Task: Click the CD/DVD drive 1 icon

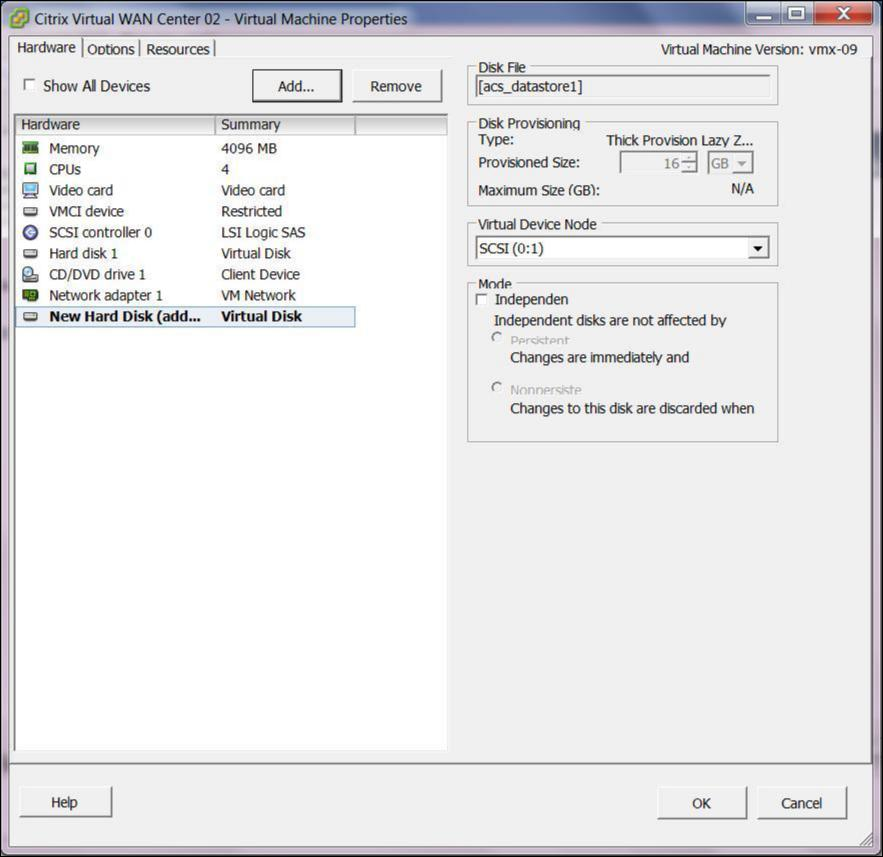Action: click(30, 274)
